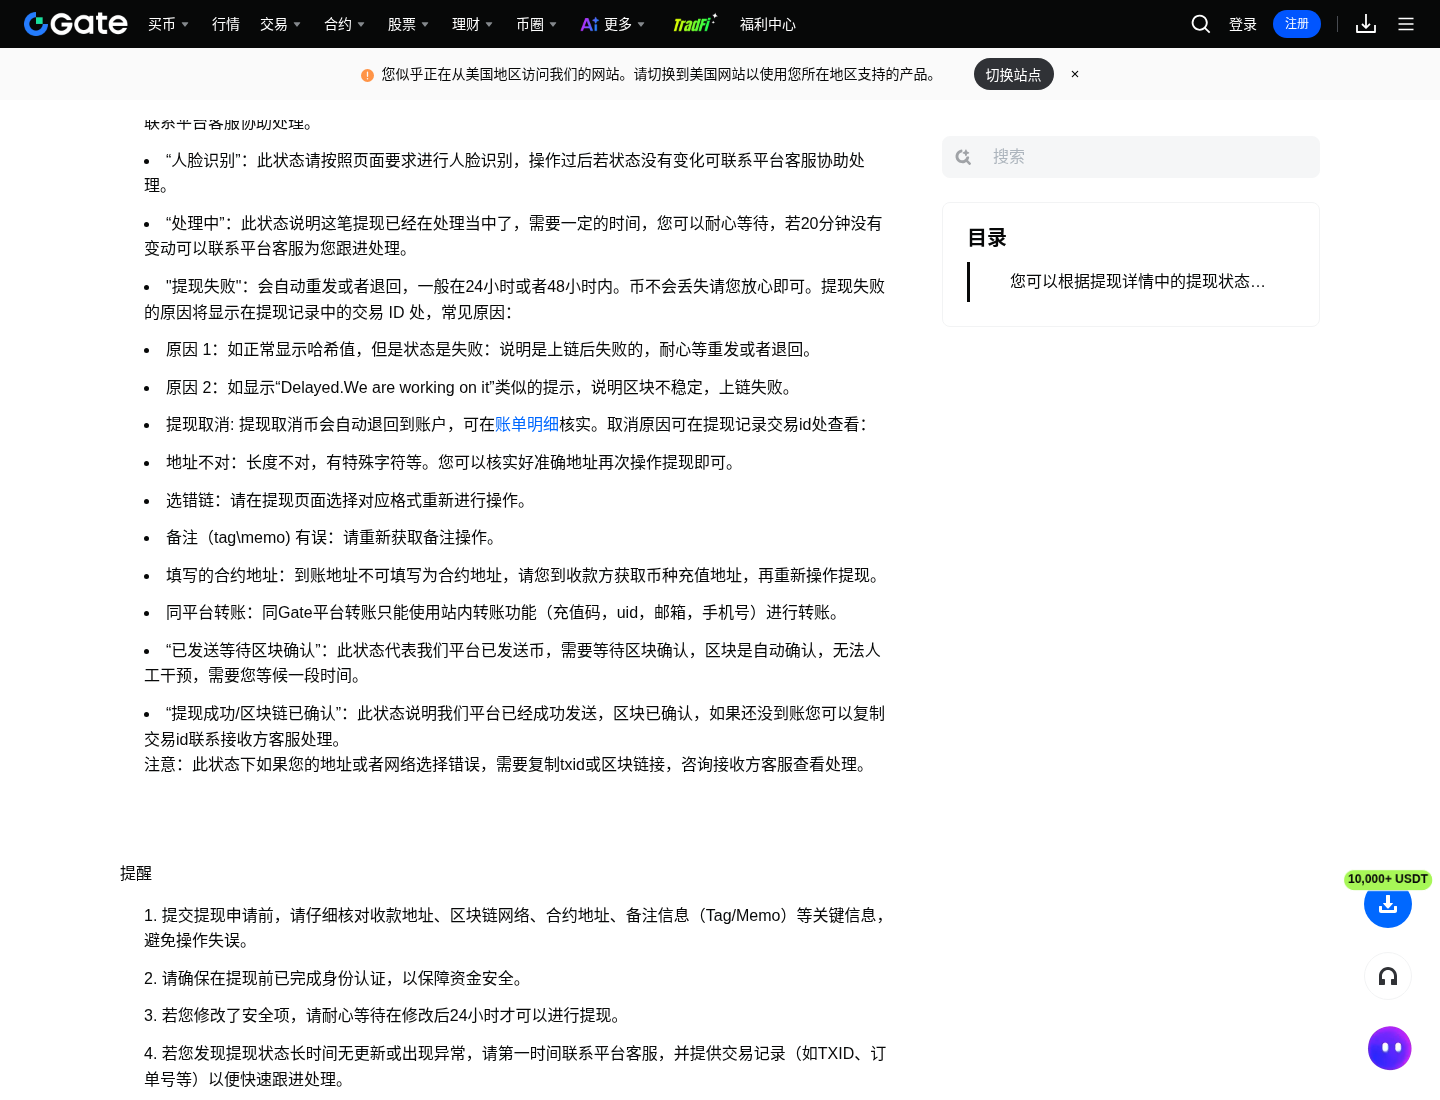Open the 账单明细 hyperlink
This screenshot has width=1440, height=1100.
tap(527, 424)
